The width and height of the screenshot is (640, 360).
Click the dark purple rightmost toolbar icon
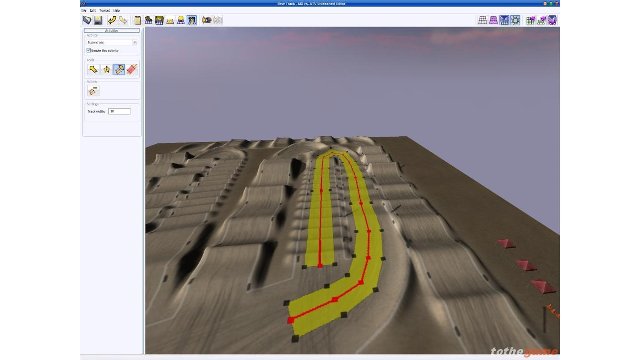[x=552, y=20]
